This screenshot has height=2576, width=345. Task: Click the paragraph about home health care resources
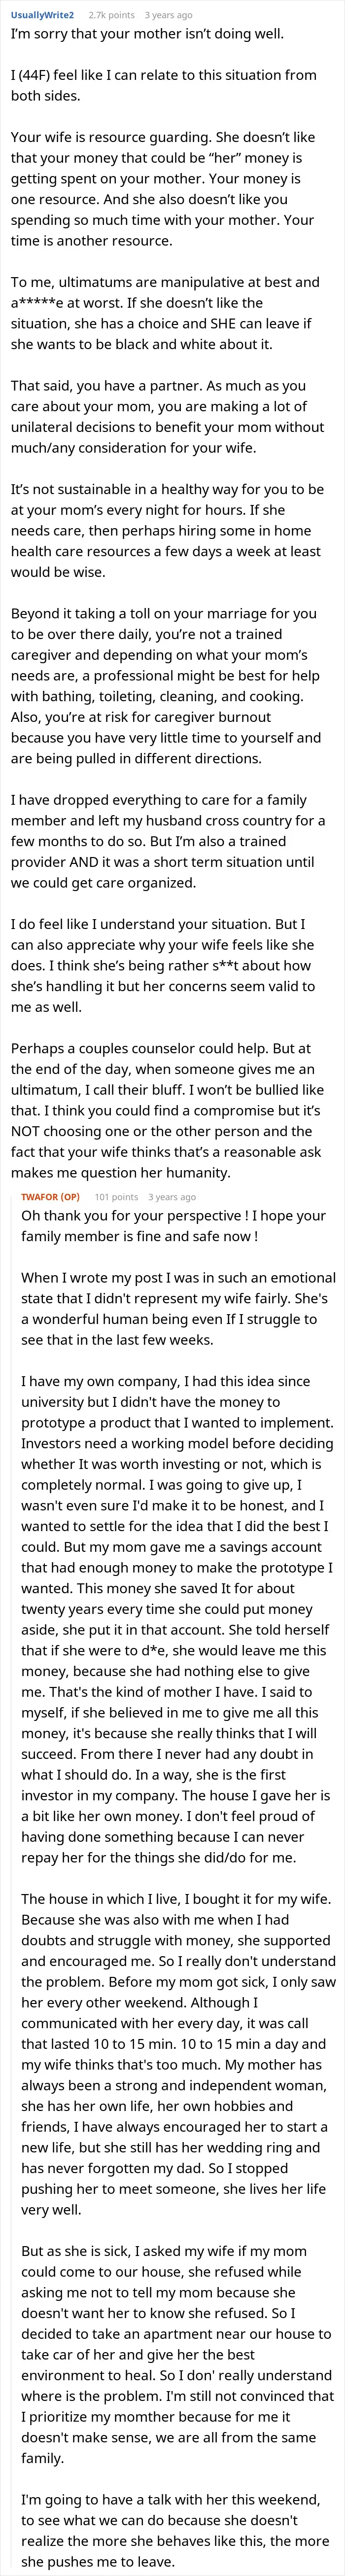[167, 530]
